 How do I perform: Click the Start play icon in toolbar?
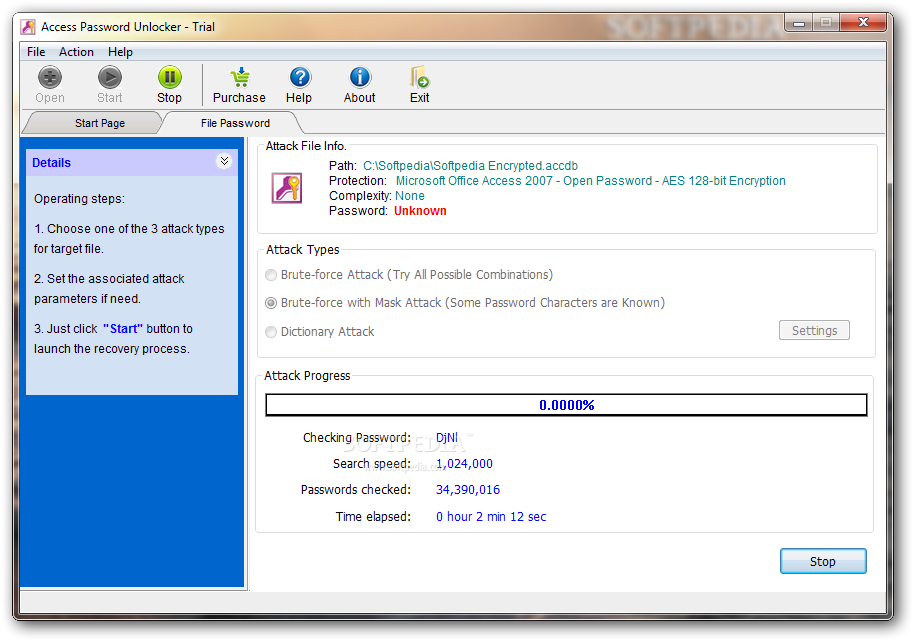tap(110, 77)
